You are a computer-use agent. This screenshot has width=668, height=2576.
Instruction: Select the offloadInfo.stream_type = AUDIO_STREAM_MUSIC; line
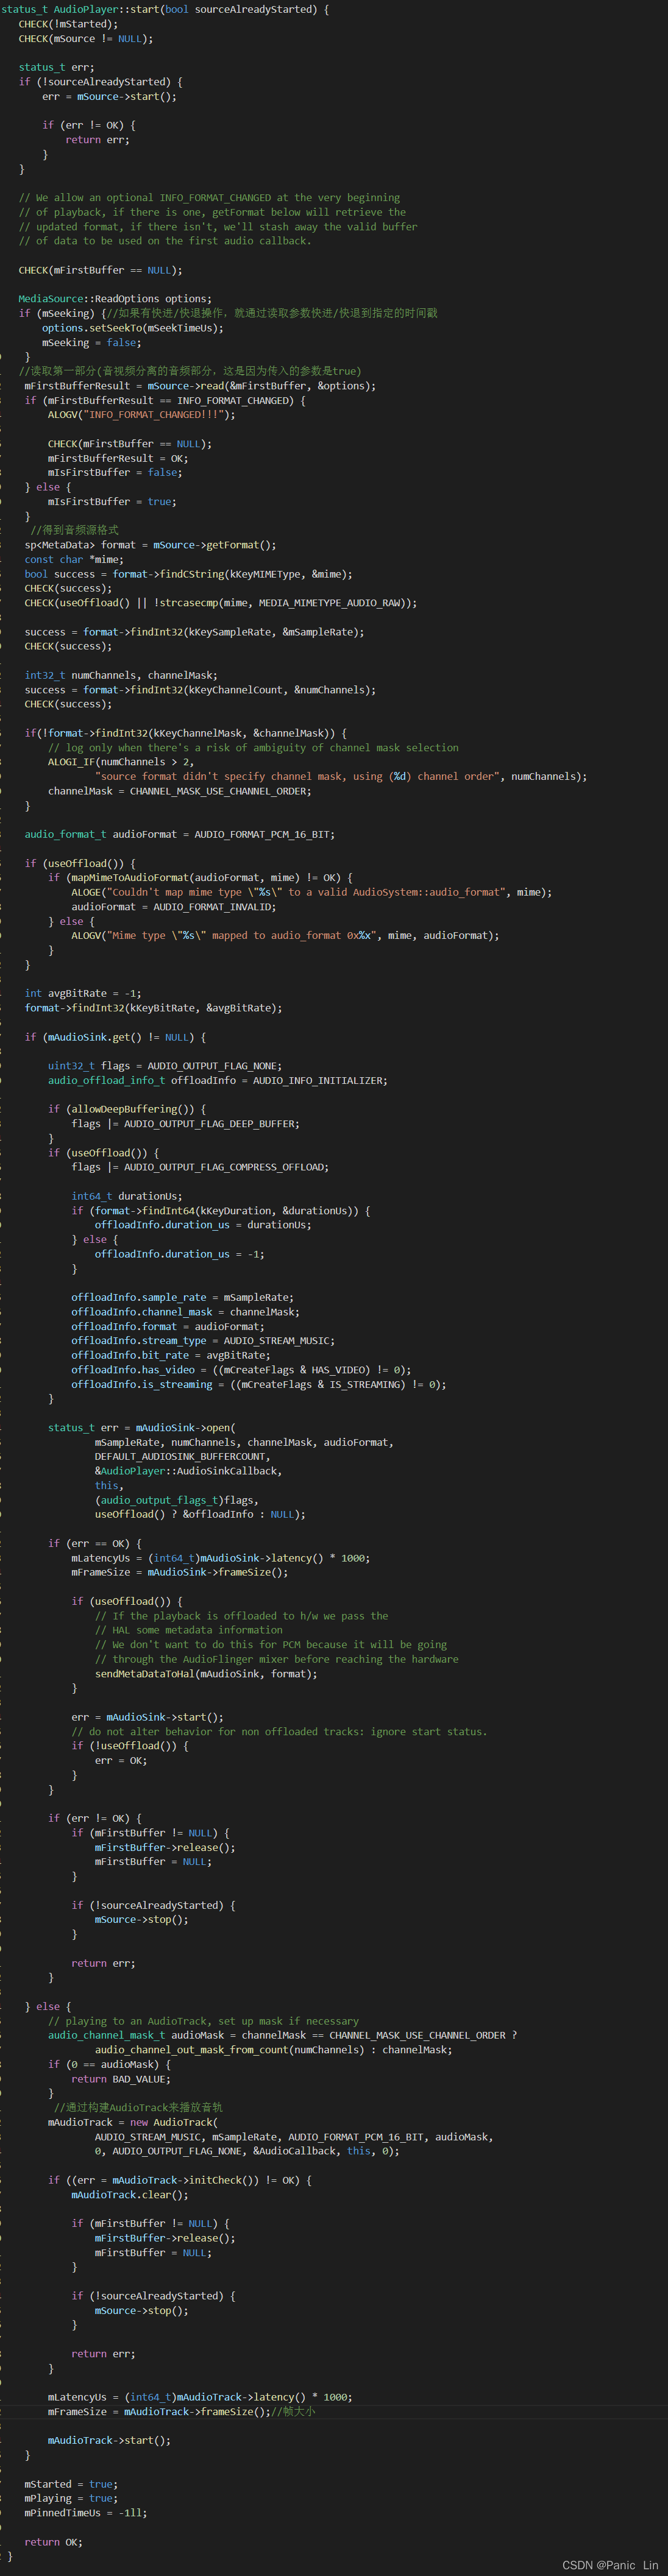pos(203,1341)
